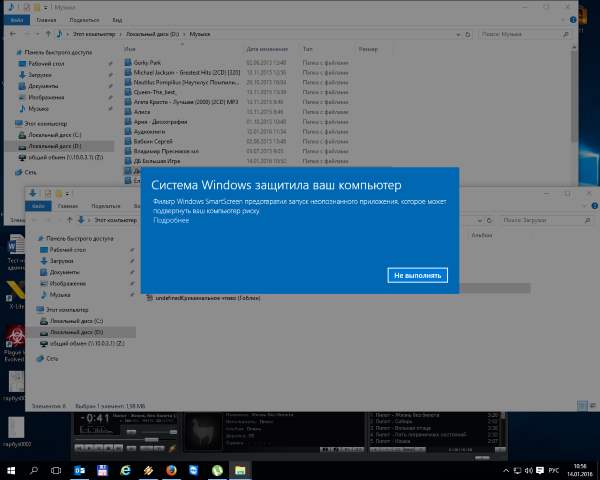Show hidden tray icons chevron

pos(506,470)
